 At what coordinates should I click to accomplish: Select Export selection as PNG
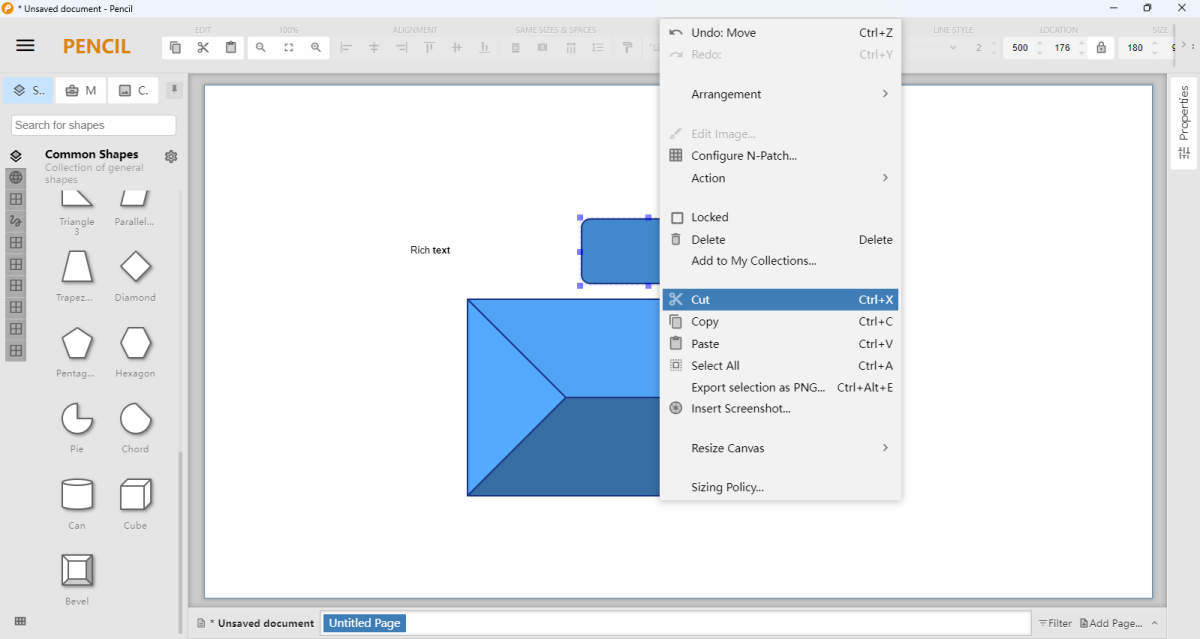point(758,388)
